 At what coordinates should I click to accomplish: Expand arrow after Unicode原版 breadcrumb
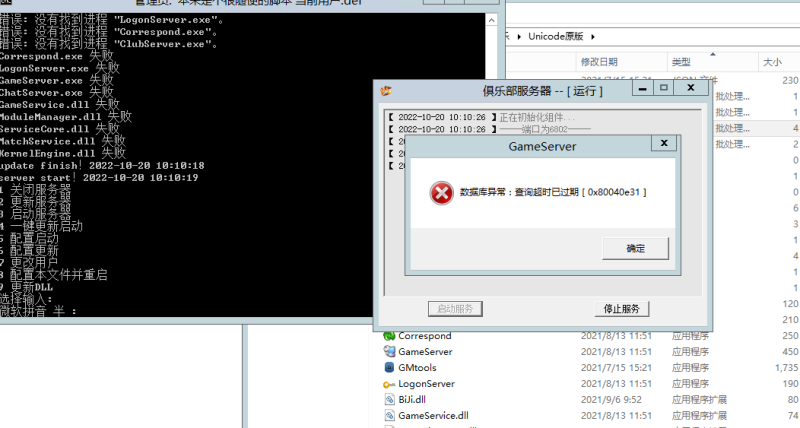pos(593,37)
